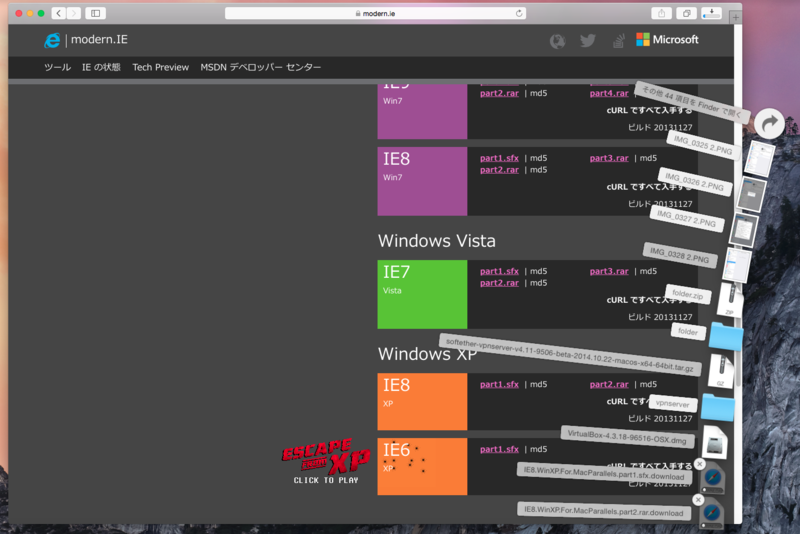Select the green IE7 Vista tile
This screenshot has width=800, height=534.
422,294
